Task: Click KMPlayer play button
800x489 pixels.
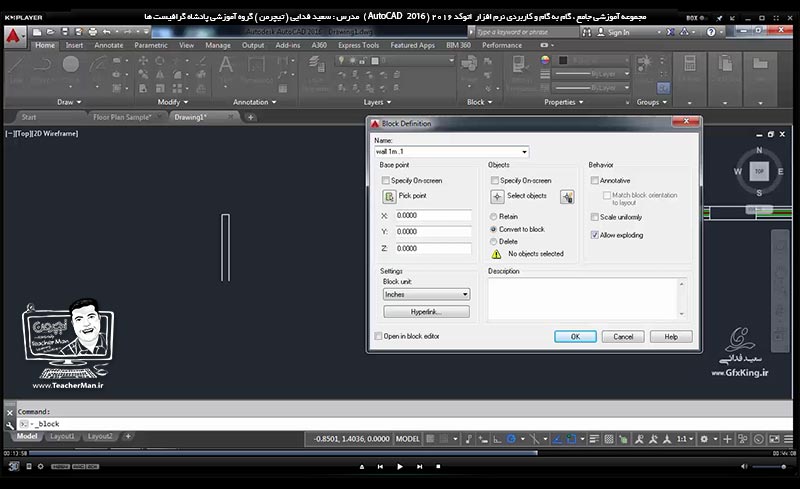Action: pos(399,467)
